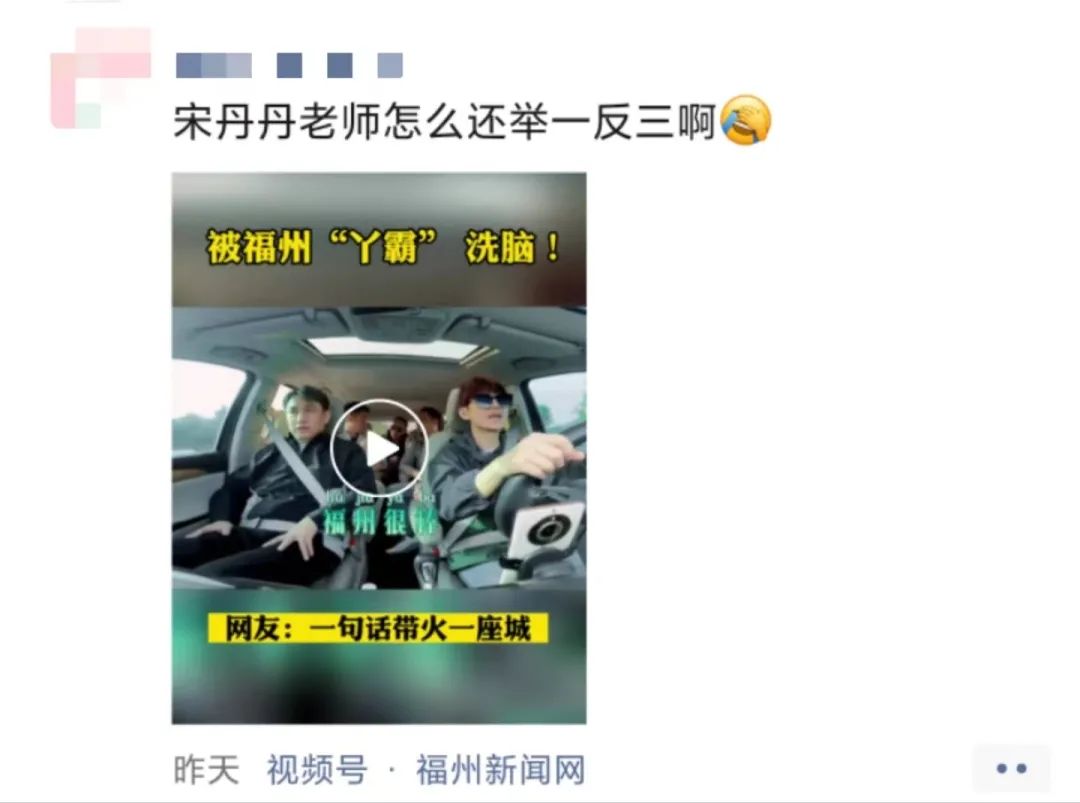
Task: Tap the blurred blue username
Action: (x=289, y=65)
